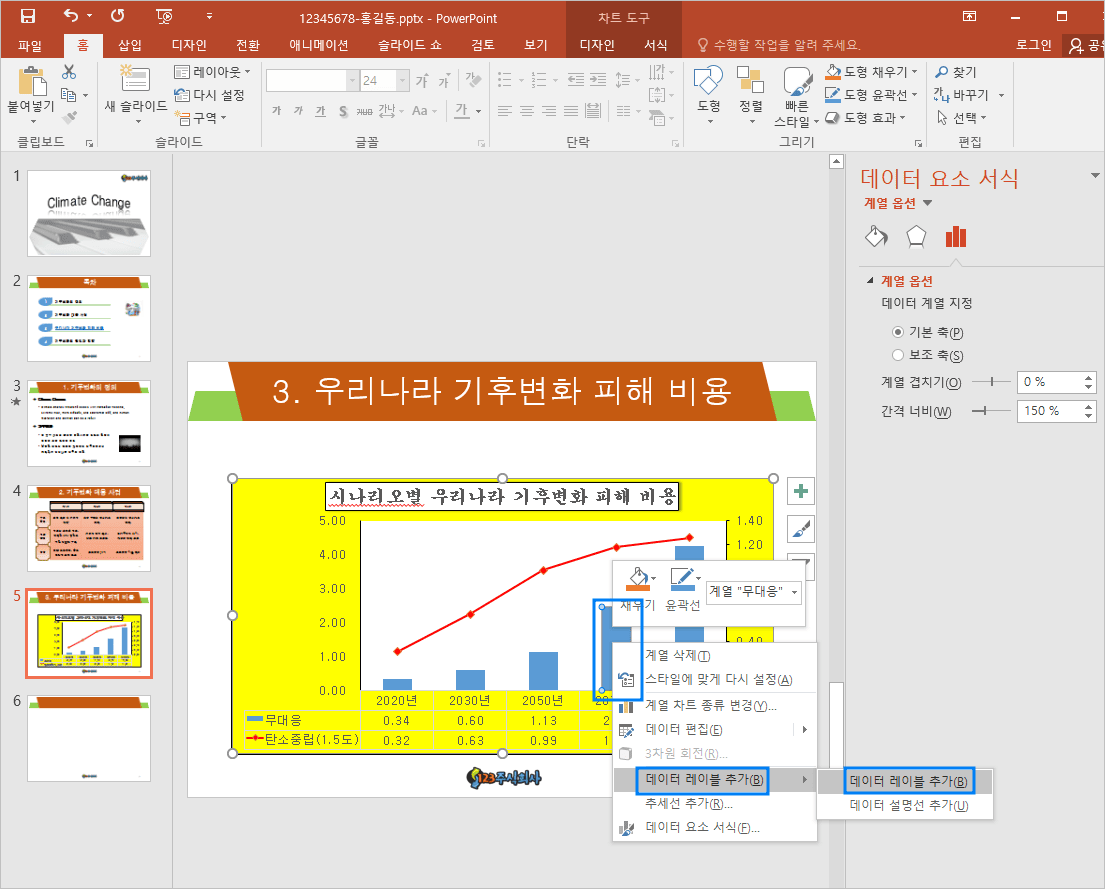Collapse the 계열 옵션 section triangle
This screenshot has width=1105, height=889.
coord(870,281)
